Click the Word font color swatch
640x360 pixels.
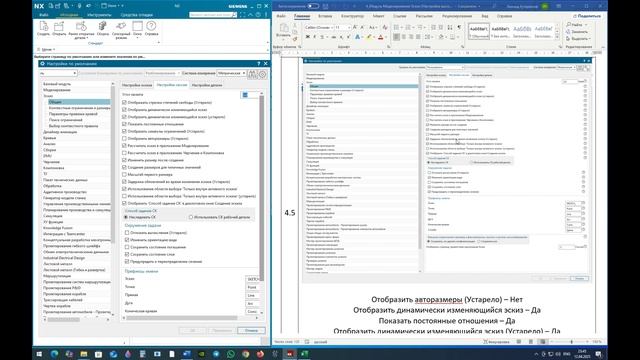[380, 37]
